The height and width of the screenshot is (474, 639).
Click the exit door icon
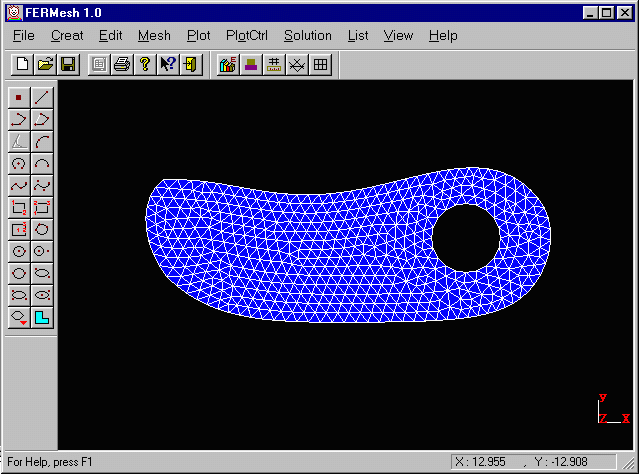tap(191, 64)
